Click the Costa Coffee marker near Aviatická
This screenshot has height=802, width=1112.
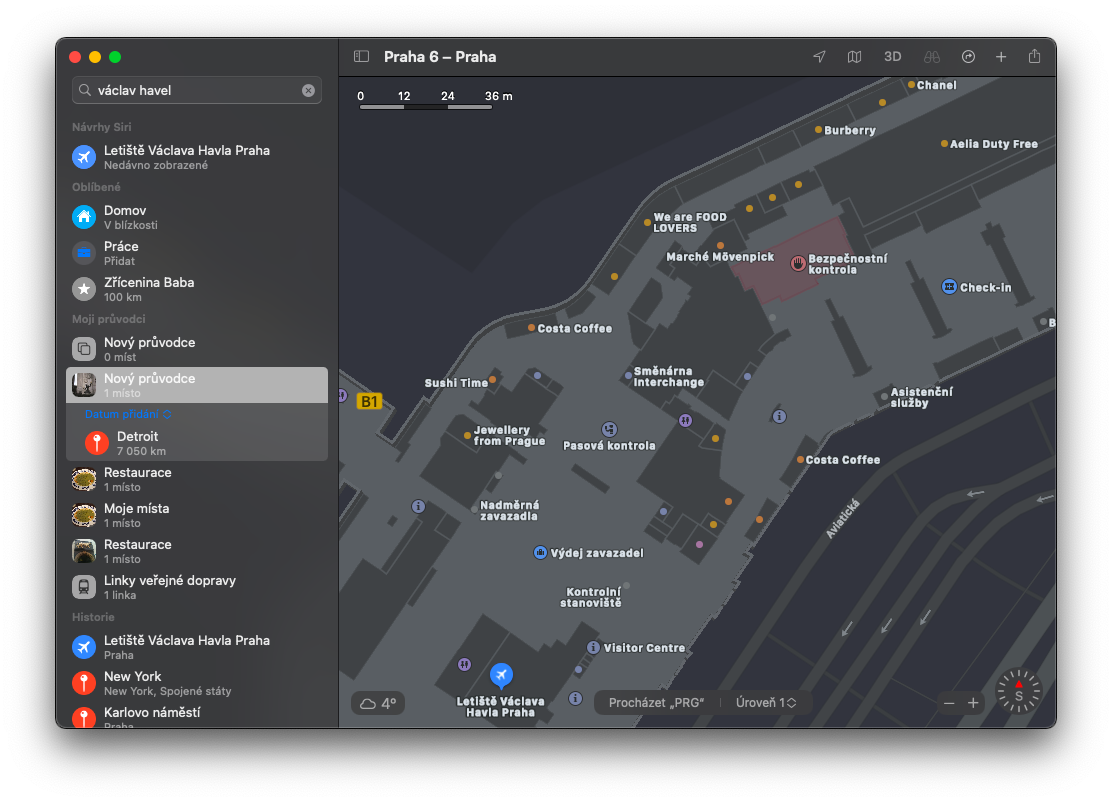coord(800,460)
